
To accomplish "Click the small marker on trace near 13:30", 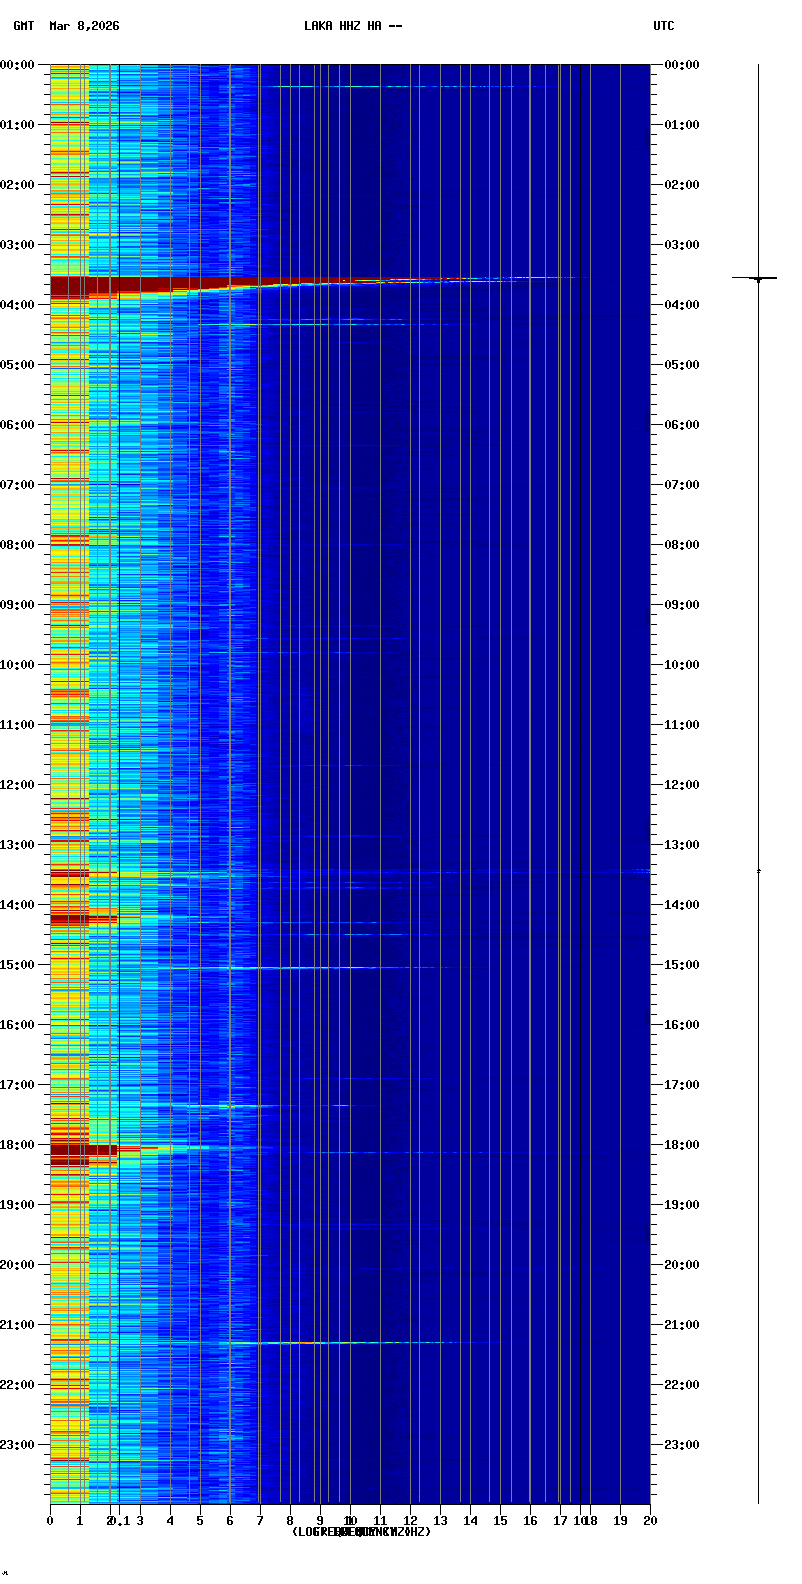I will pos(758,872).
